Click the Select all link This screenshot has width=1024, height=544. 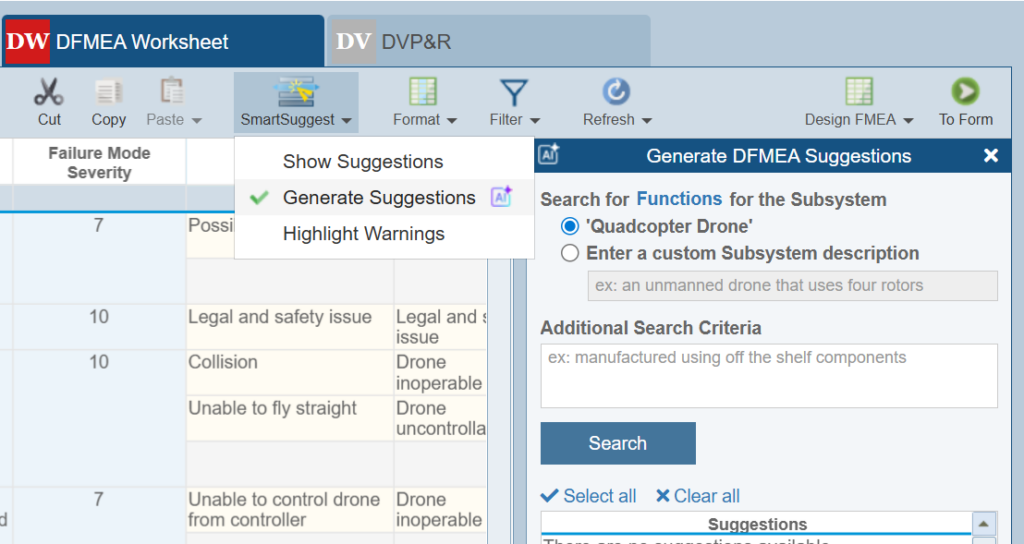[x=589, y=496]
